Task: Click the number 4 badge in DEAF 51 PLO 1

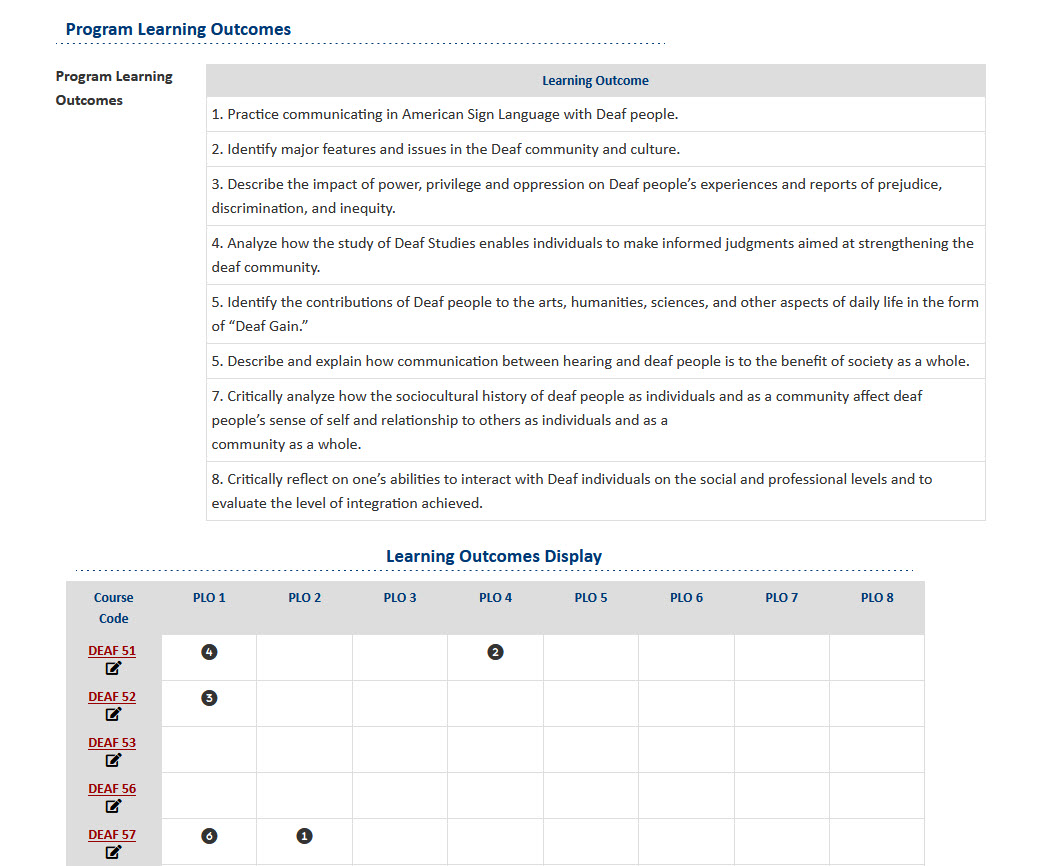Action: pyautogui.click(x=209, y=652)
